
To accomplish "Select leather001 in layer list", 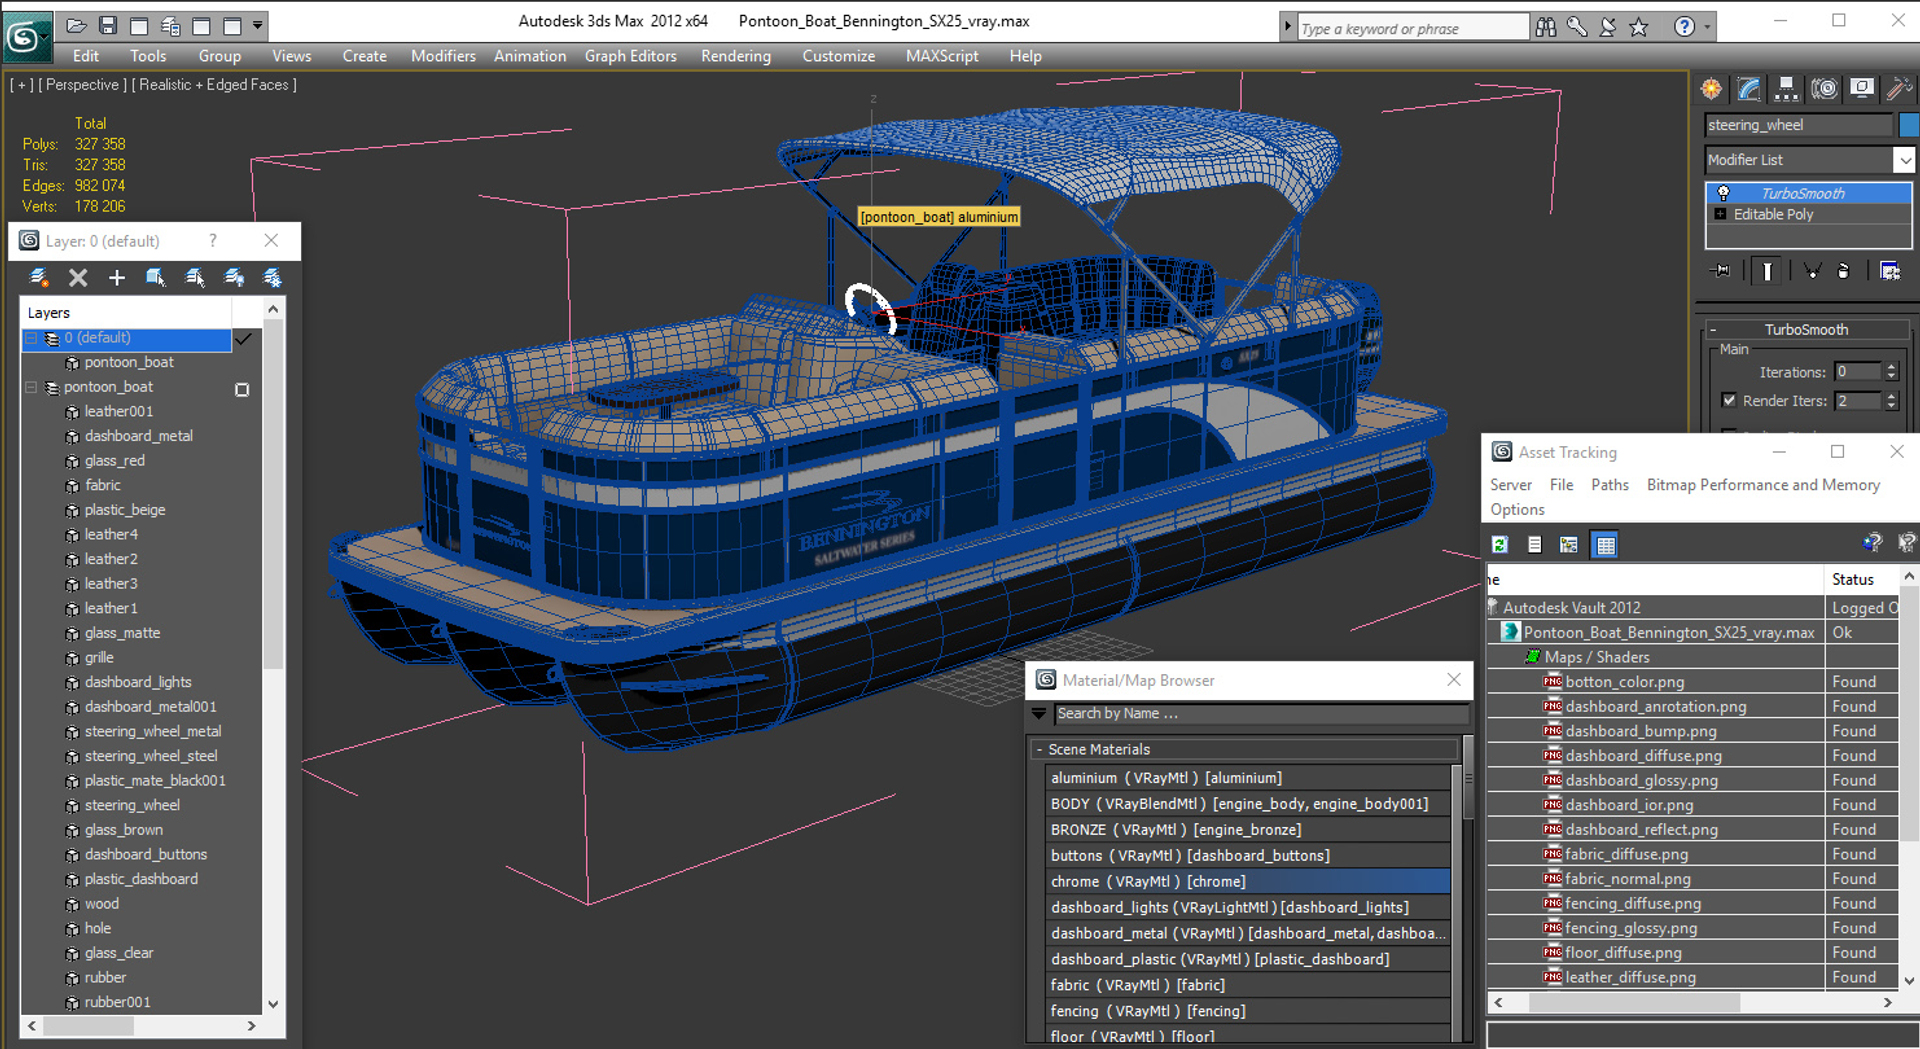I will [x=118, y=411].
